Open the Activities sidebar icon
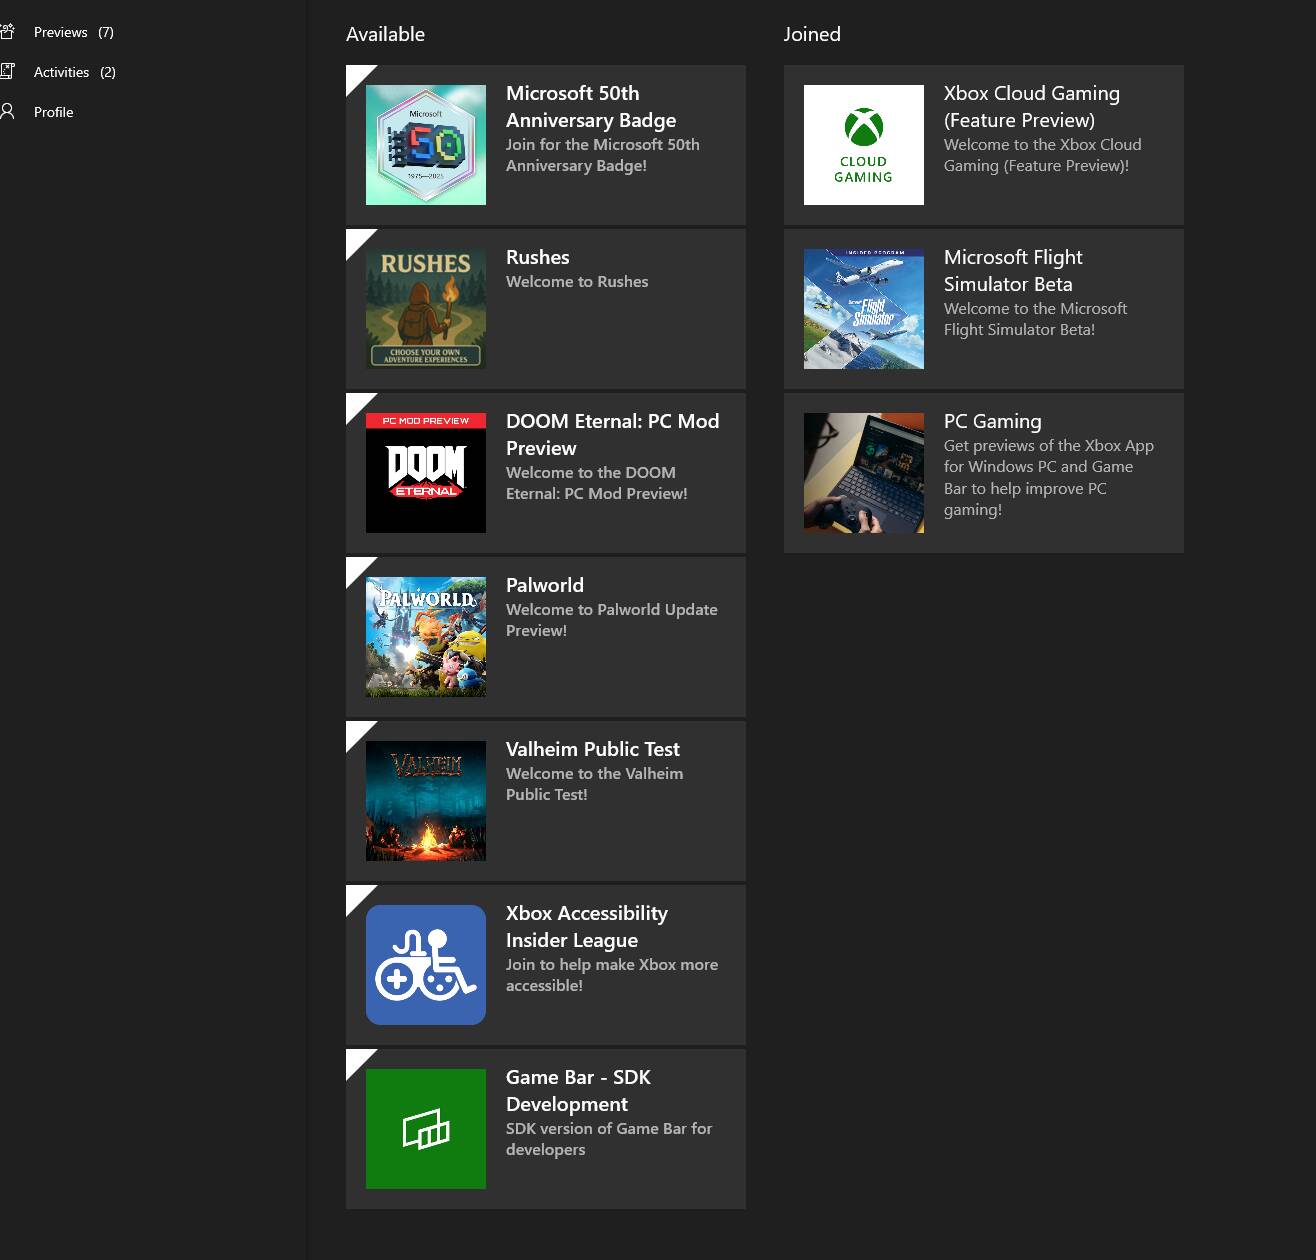 7,72
